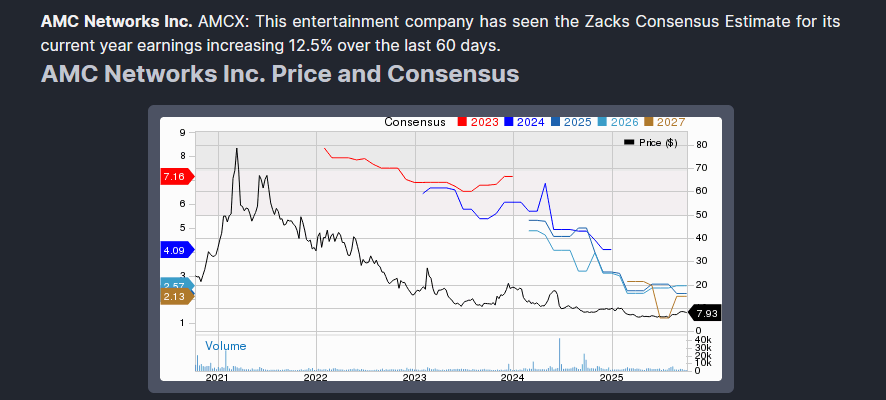The image size is (886, 400).
Task: Click the black 7.93 price flag
Action: coord(706,313)
